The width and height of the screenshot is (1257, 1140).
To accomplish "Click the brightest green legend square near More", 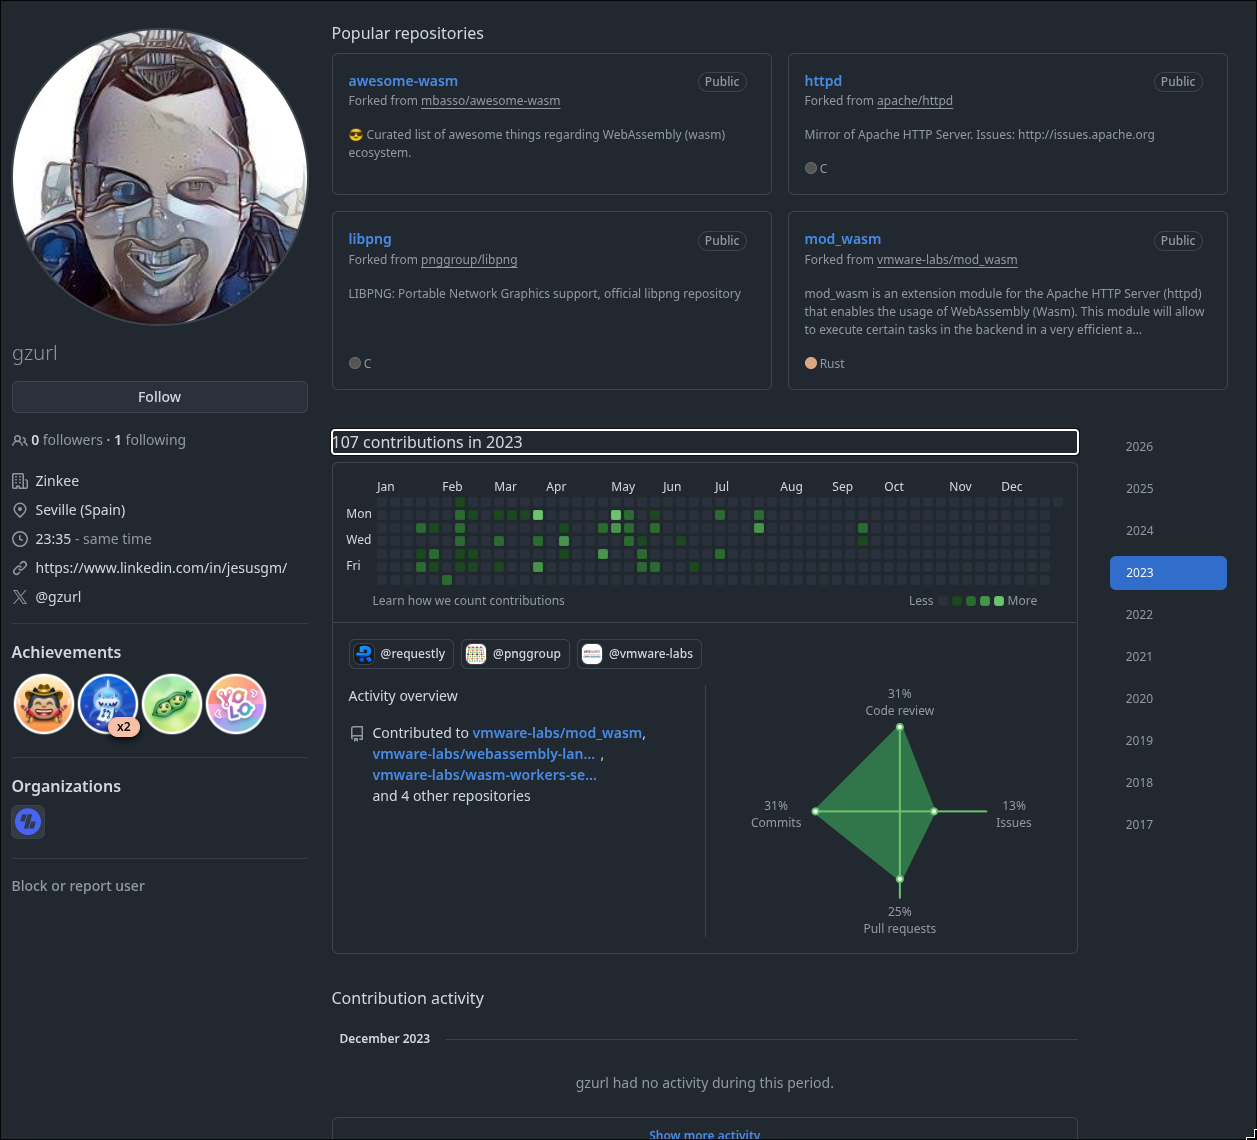I will point(999,601).
